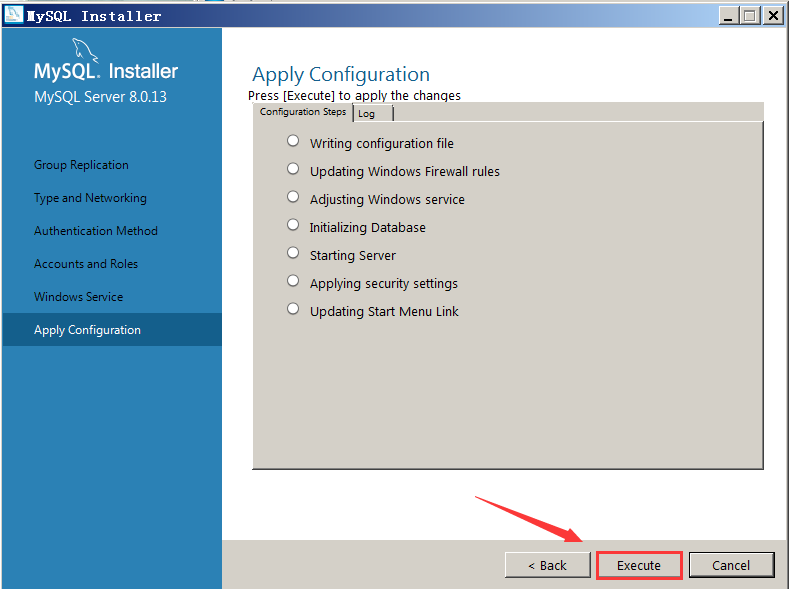The width and height of the screenshot is (789, 589).
Task: Click the MySQL dolphin logo
Action: (84, 50)
